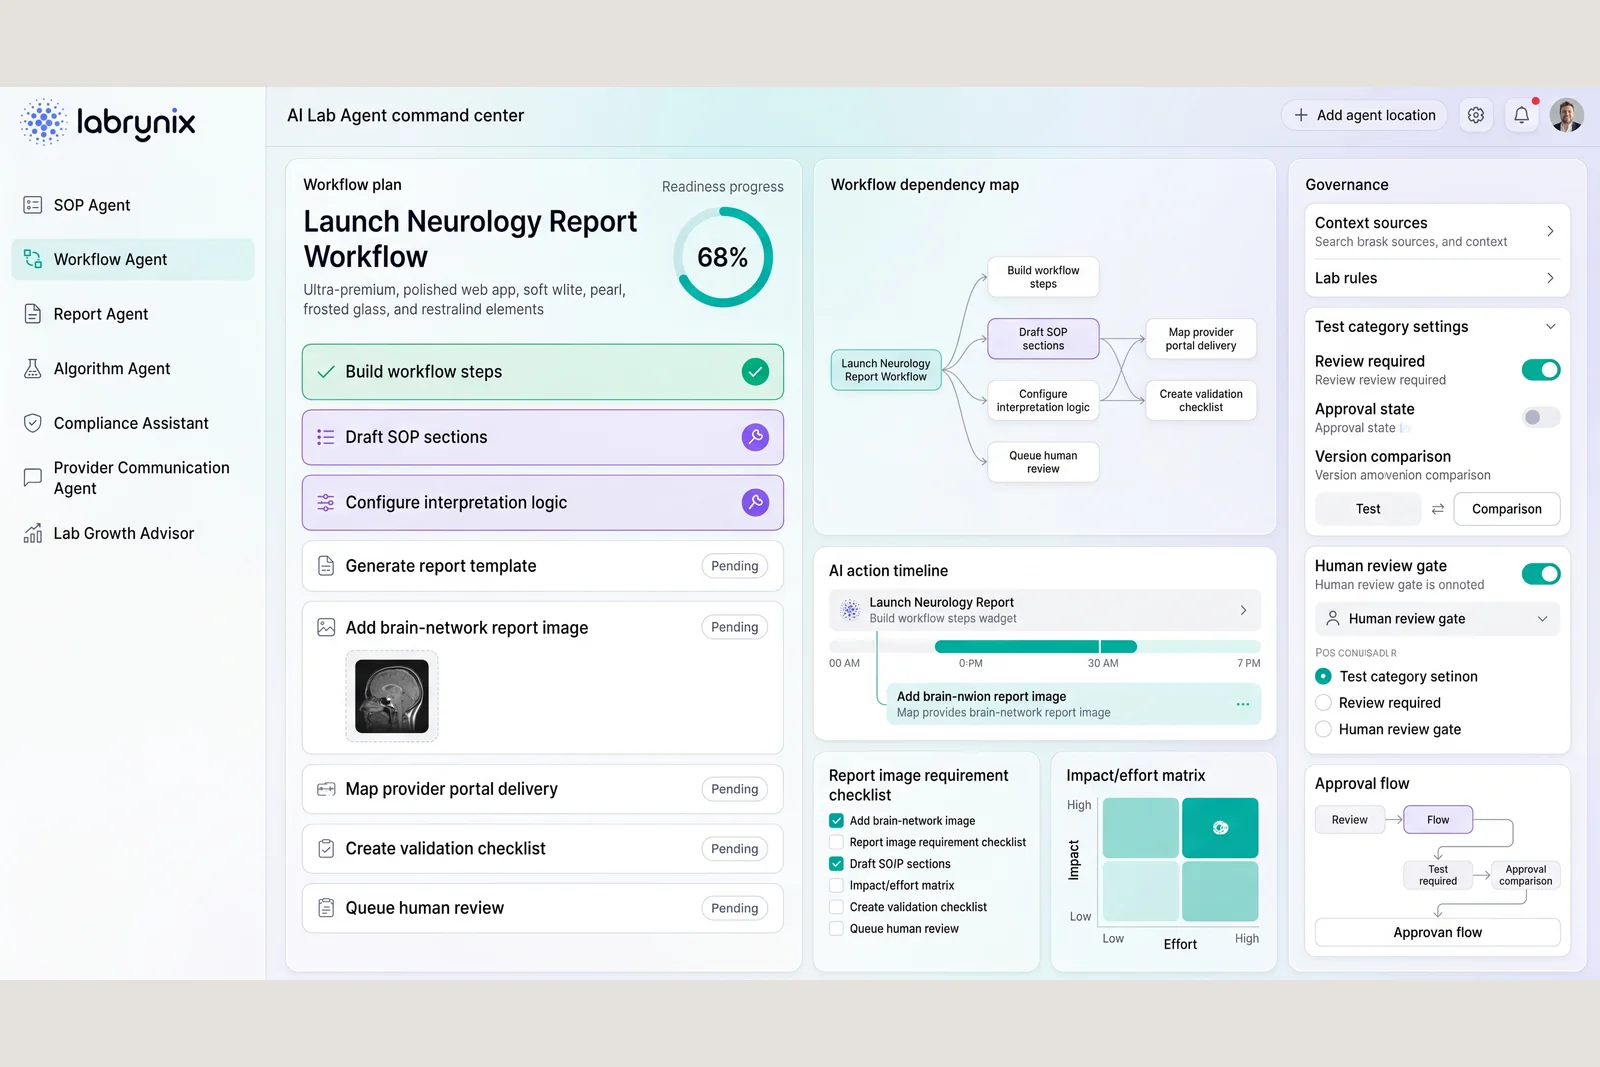
Task: Click swap arrows between Test and Comparison
Action: (x=1437, y=509)
